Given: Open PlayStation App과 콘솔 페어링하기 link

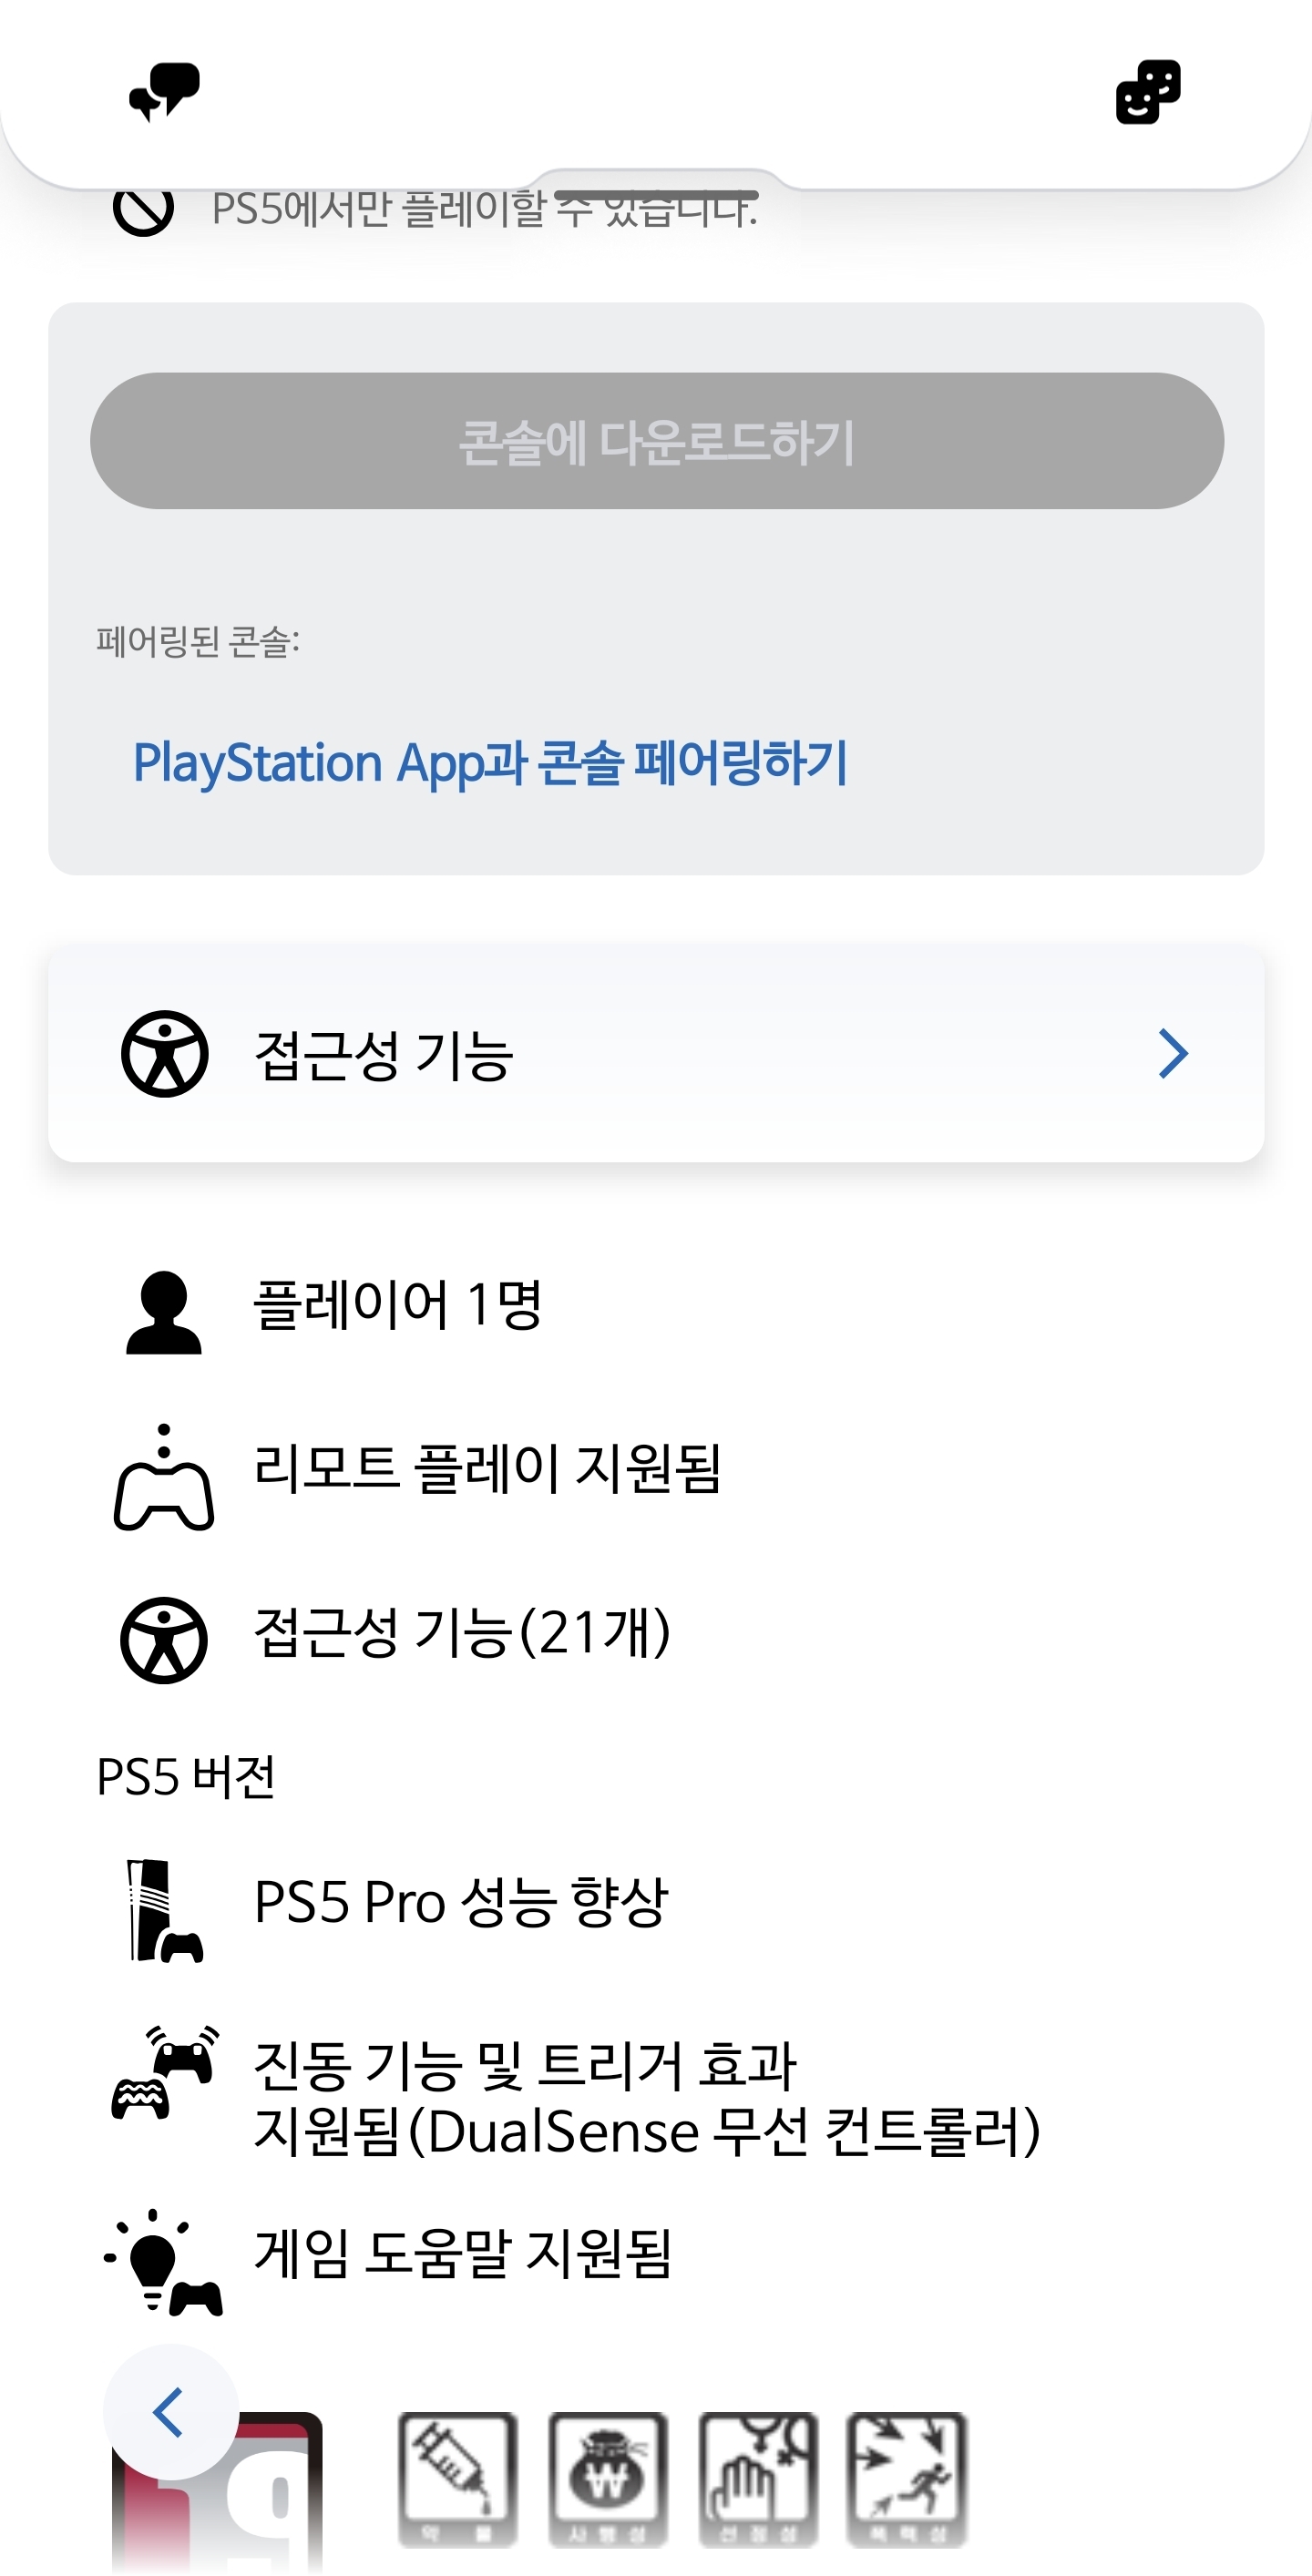Looking at the screenshot, I should pyautogui.click(x=490, y=764).
